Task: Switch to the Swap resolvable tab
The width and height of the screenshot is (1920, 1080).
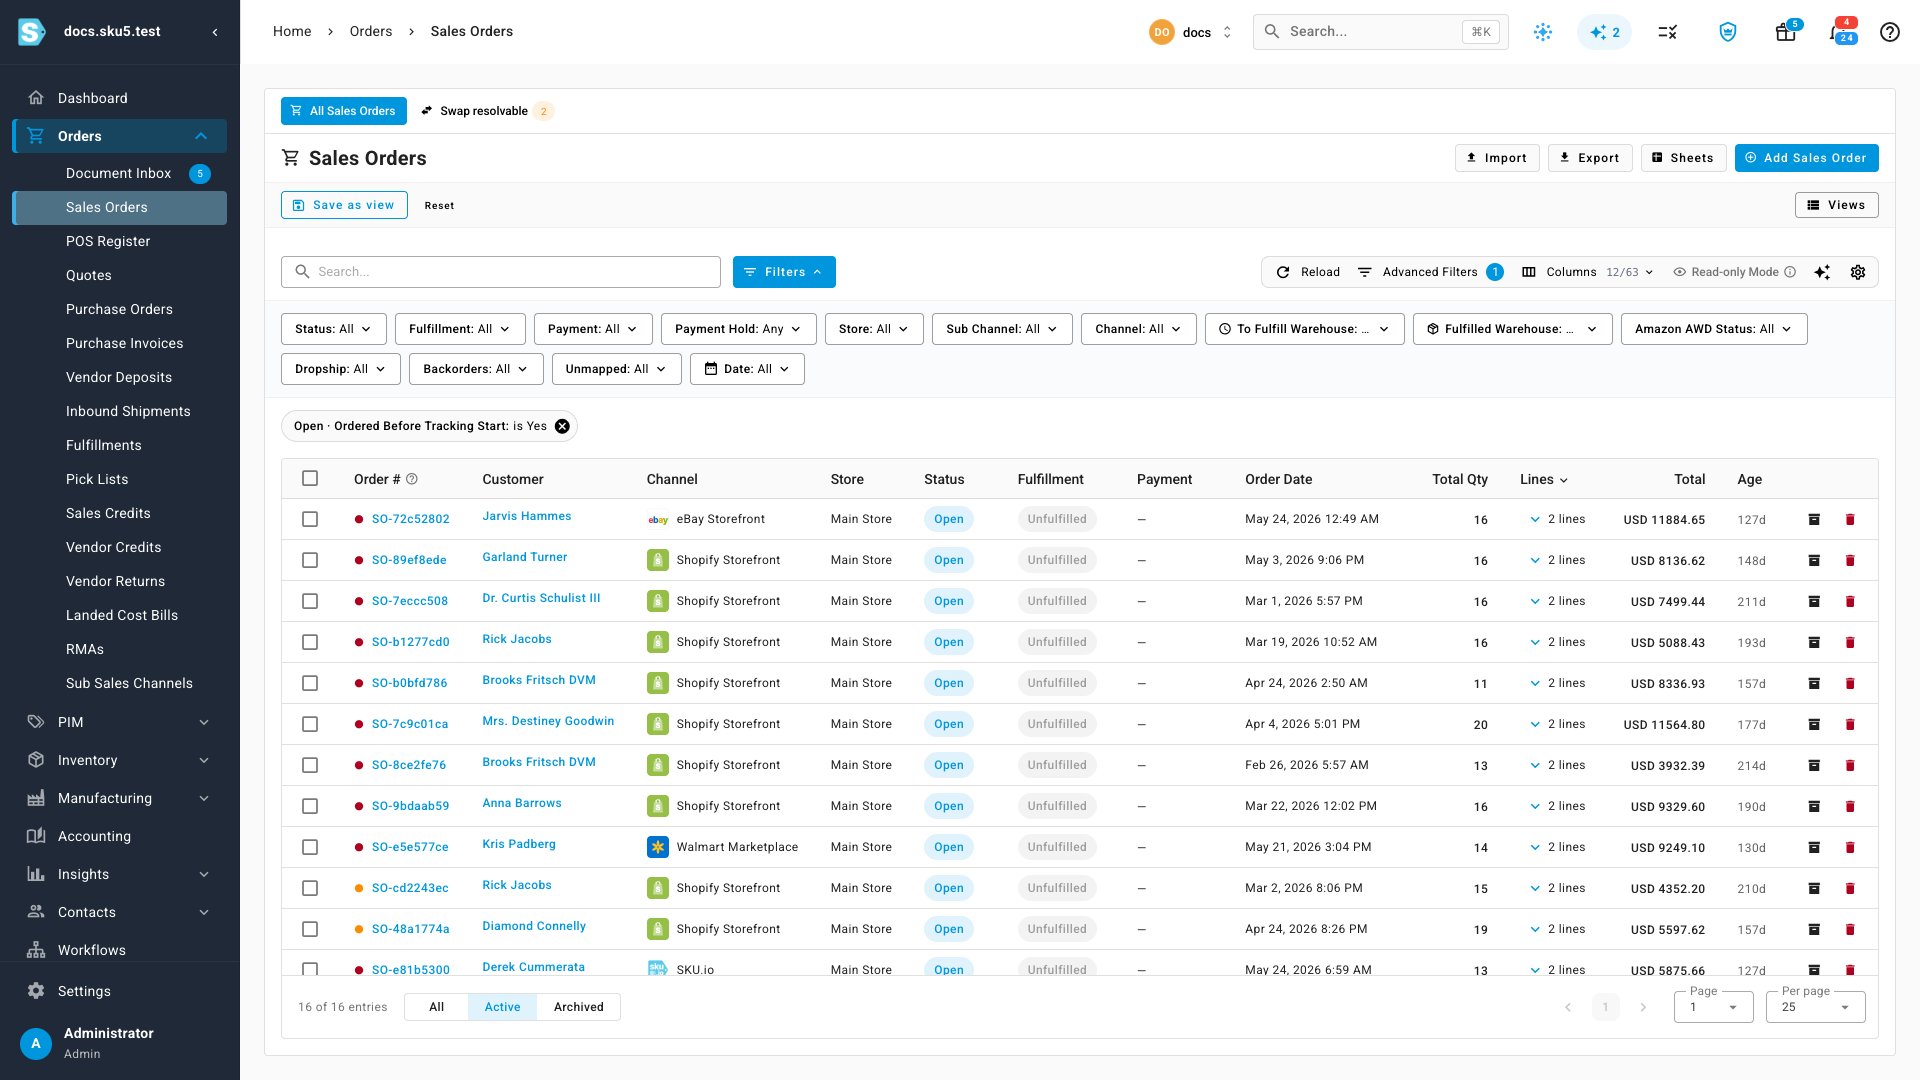Action: [486, 111]
